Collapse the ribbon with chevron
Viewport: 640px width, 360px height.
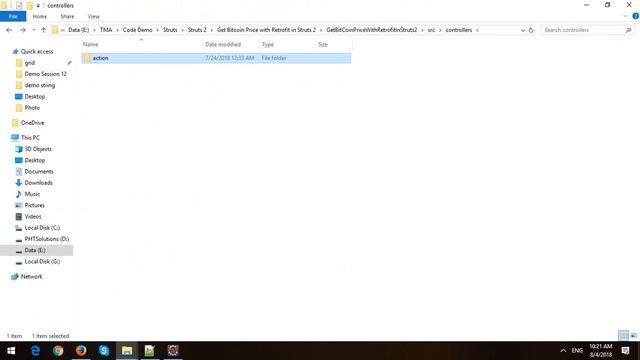tap(625, 16)
